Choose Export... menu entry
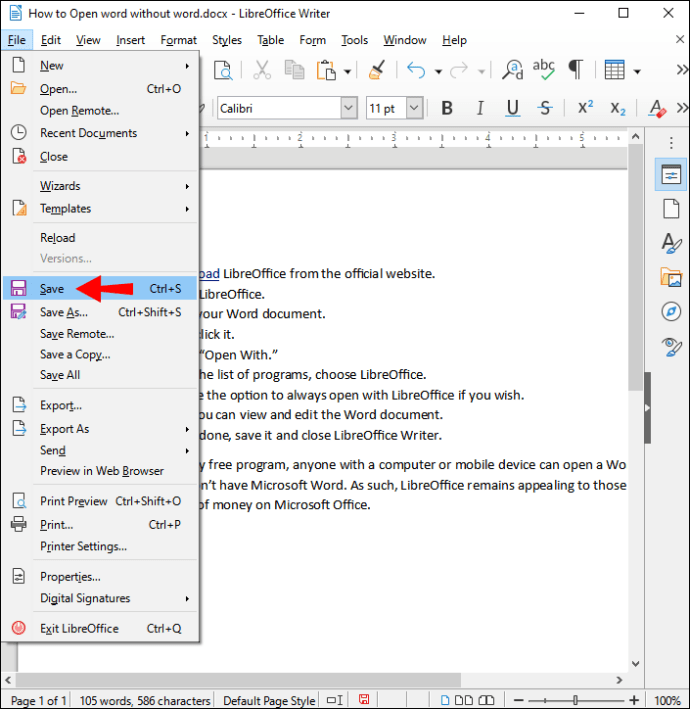Viewport: 690px width, 709px height. pyautogui.click(x=100, y=405)
